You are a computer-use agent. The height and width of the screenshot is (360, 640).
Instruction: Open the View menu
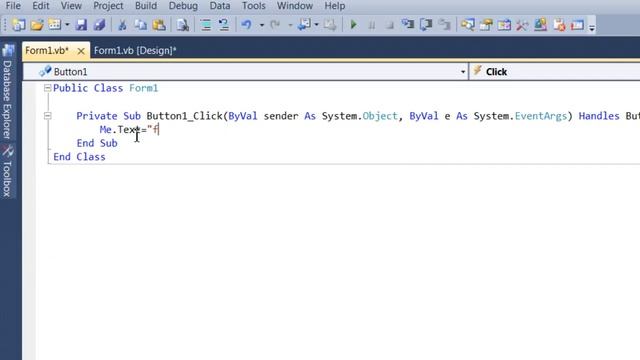tap(71, 6)
